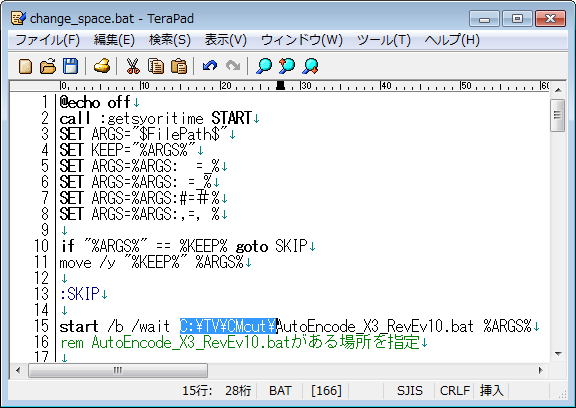The height and width of the screenshot is (408, 576).
Task: Open the ウィンドウ(W) menu
Action: click(x=302, y=40)
